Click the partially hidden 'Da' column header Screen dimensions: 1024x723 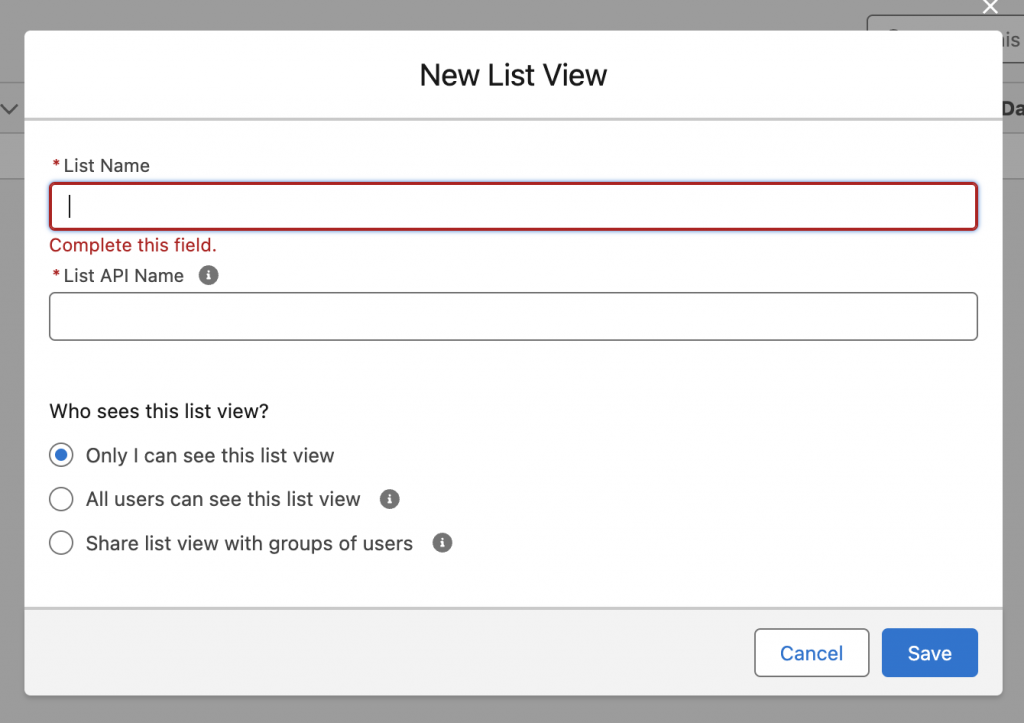point(1012,108)
